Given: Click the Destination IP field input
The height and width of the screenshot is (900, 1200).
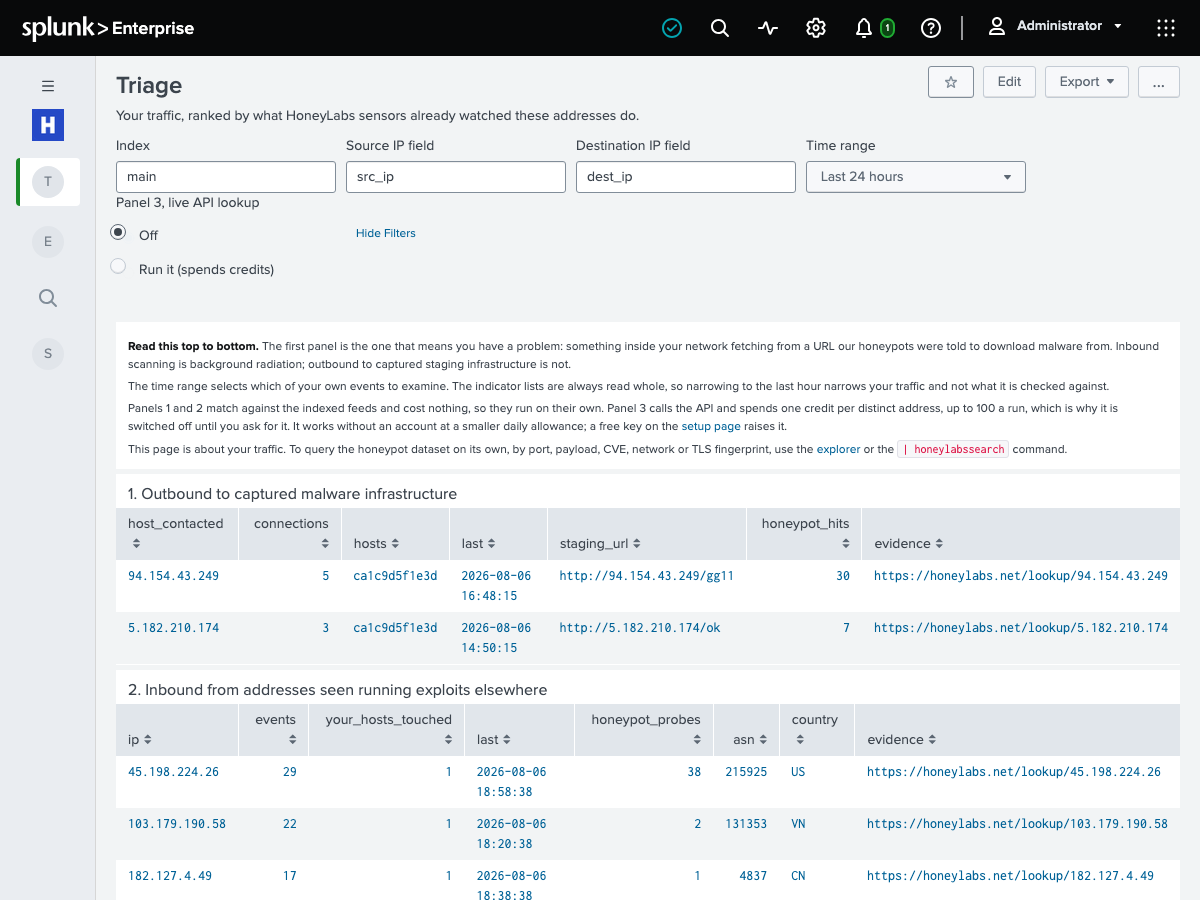Looking at the screenshot, I should pos(686,177).
